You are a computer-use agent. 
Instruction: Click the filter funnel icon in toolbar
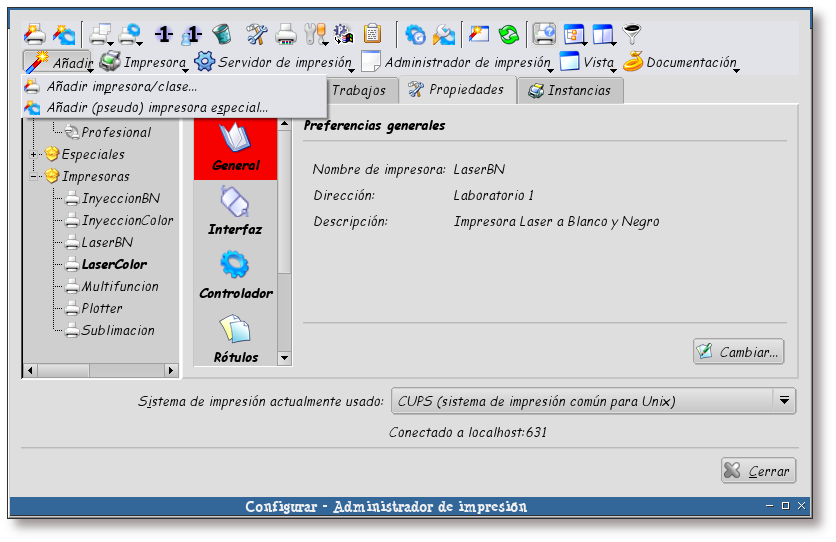[632, 34]
